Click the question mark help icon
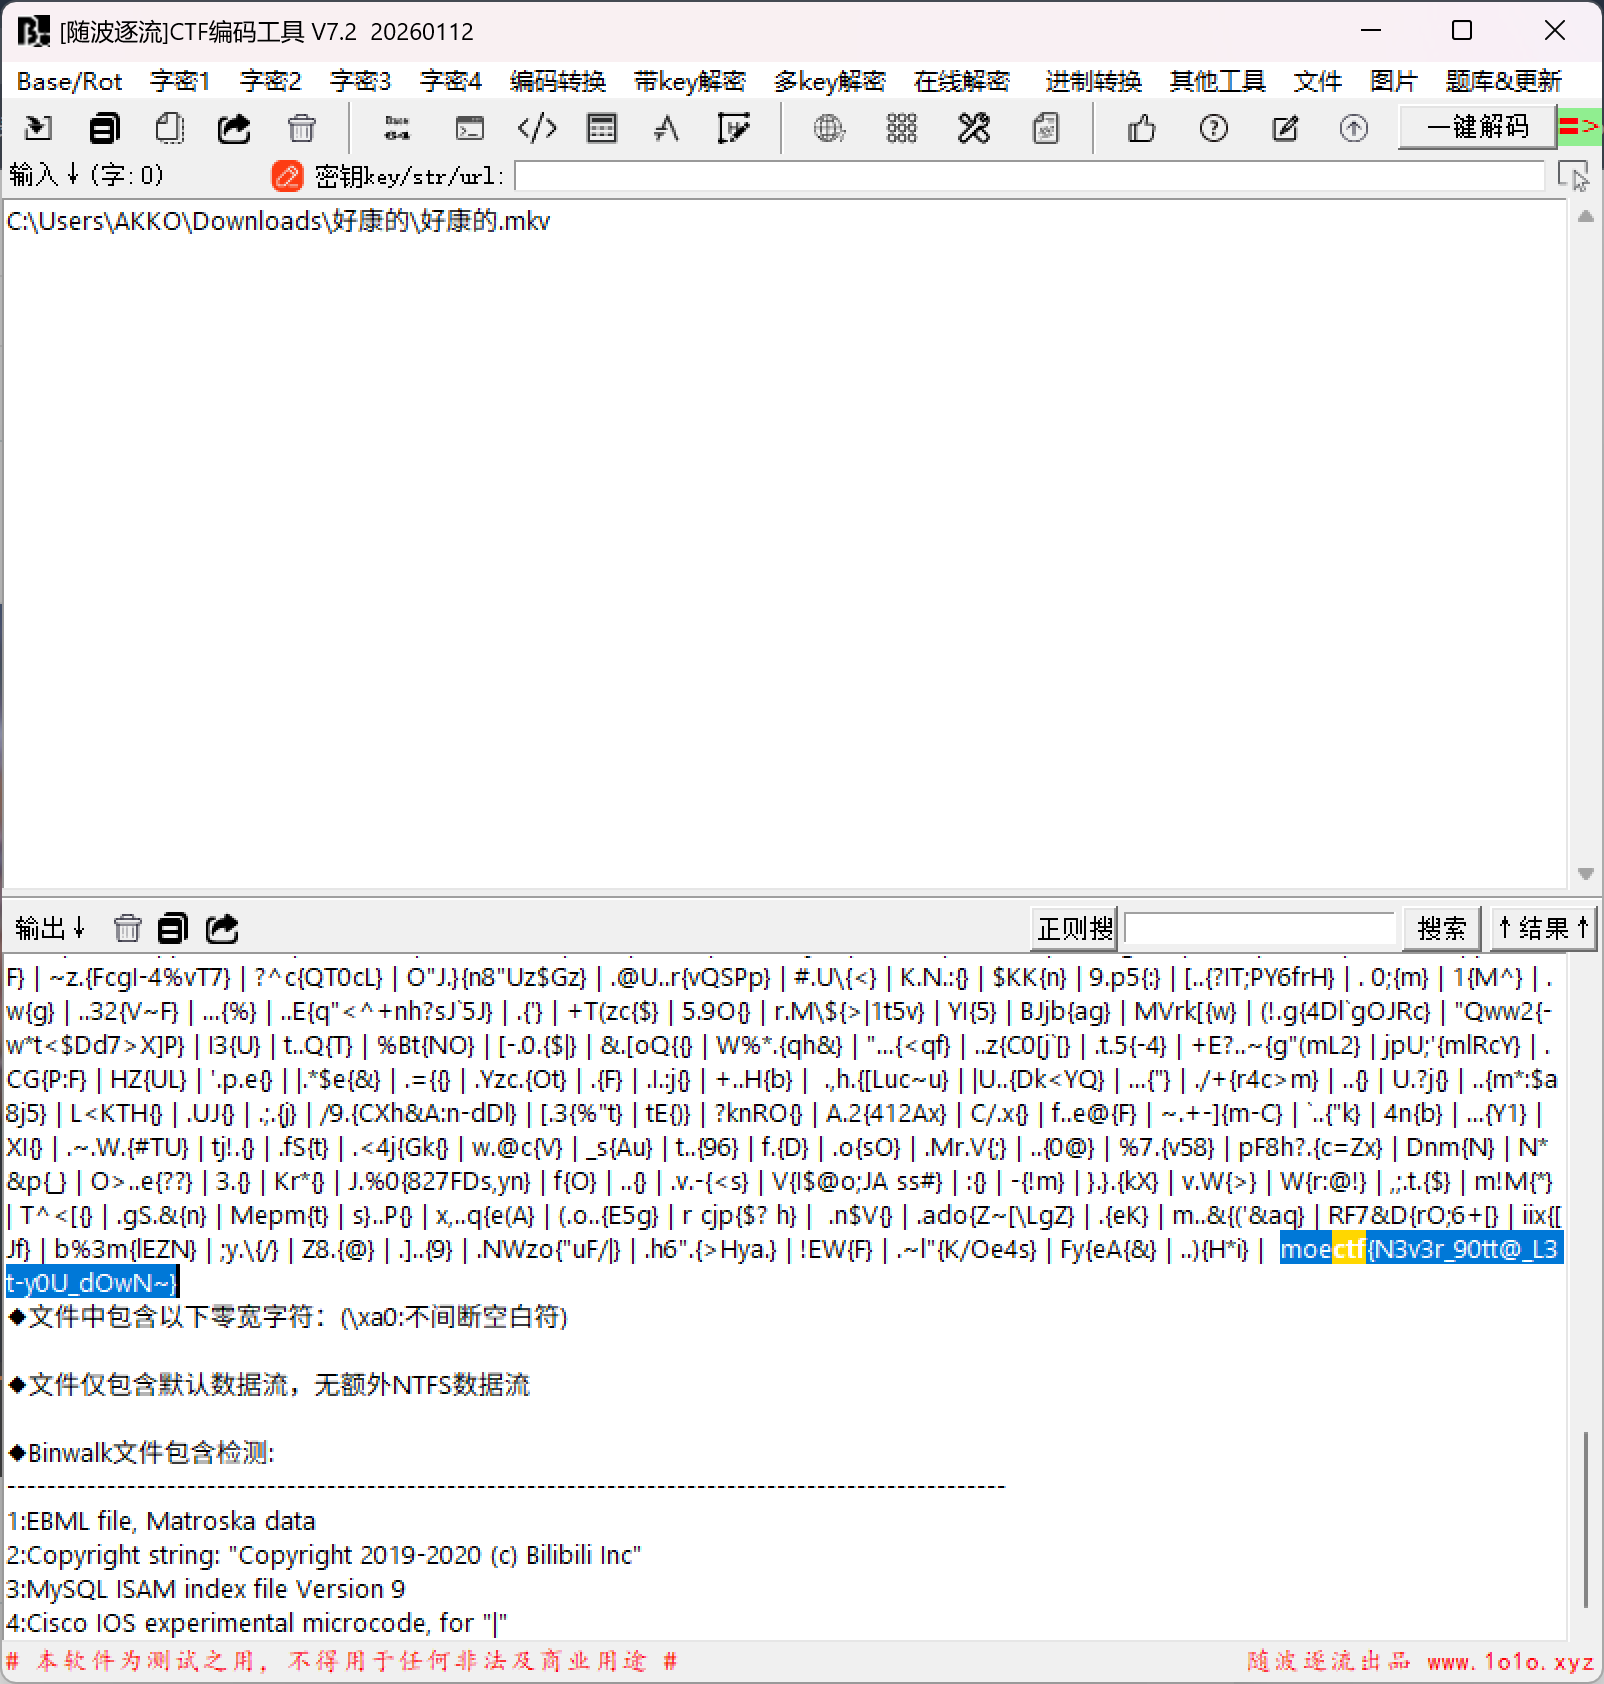1604x1684 pixels. tap(1213, 128)
